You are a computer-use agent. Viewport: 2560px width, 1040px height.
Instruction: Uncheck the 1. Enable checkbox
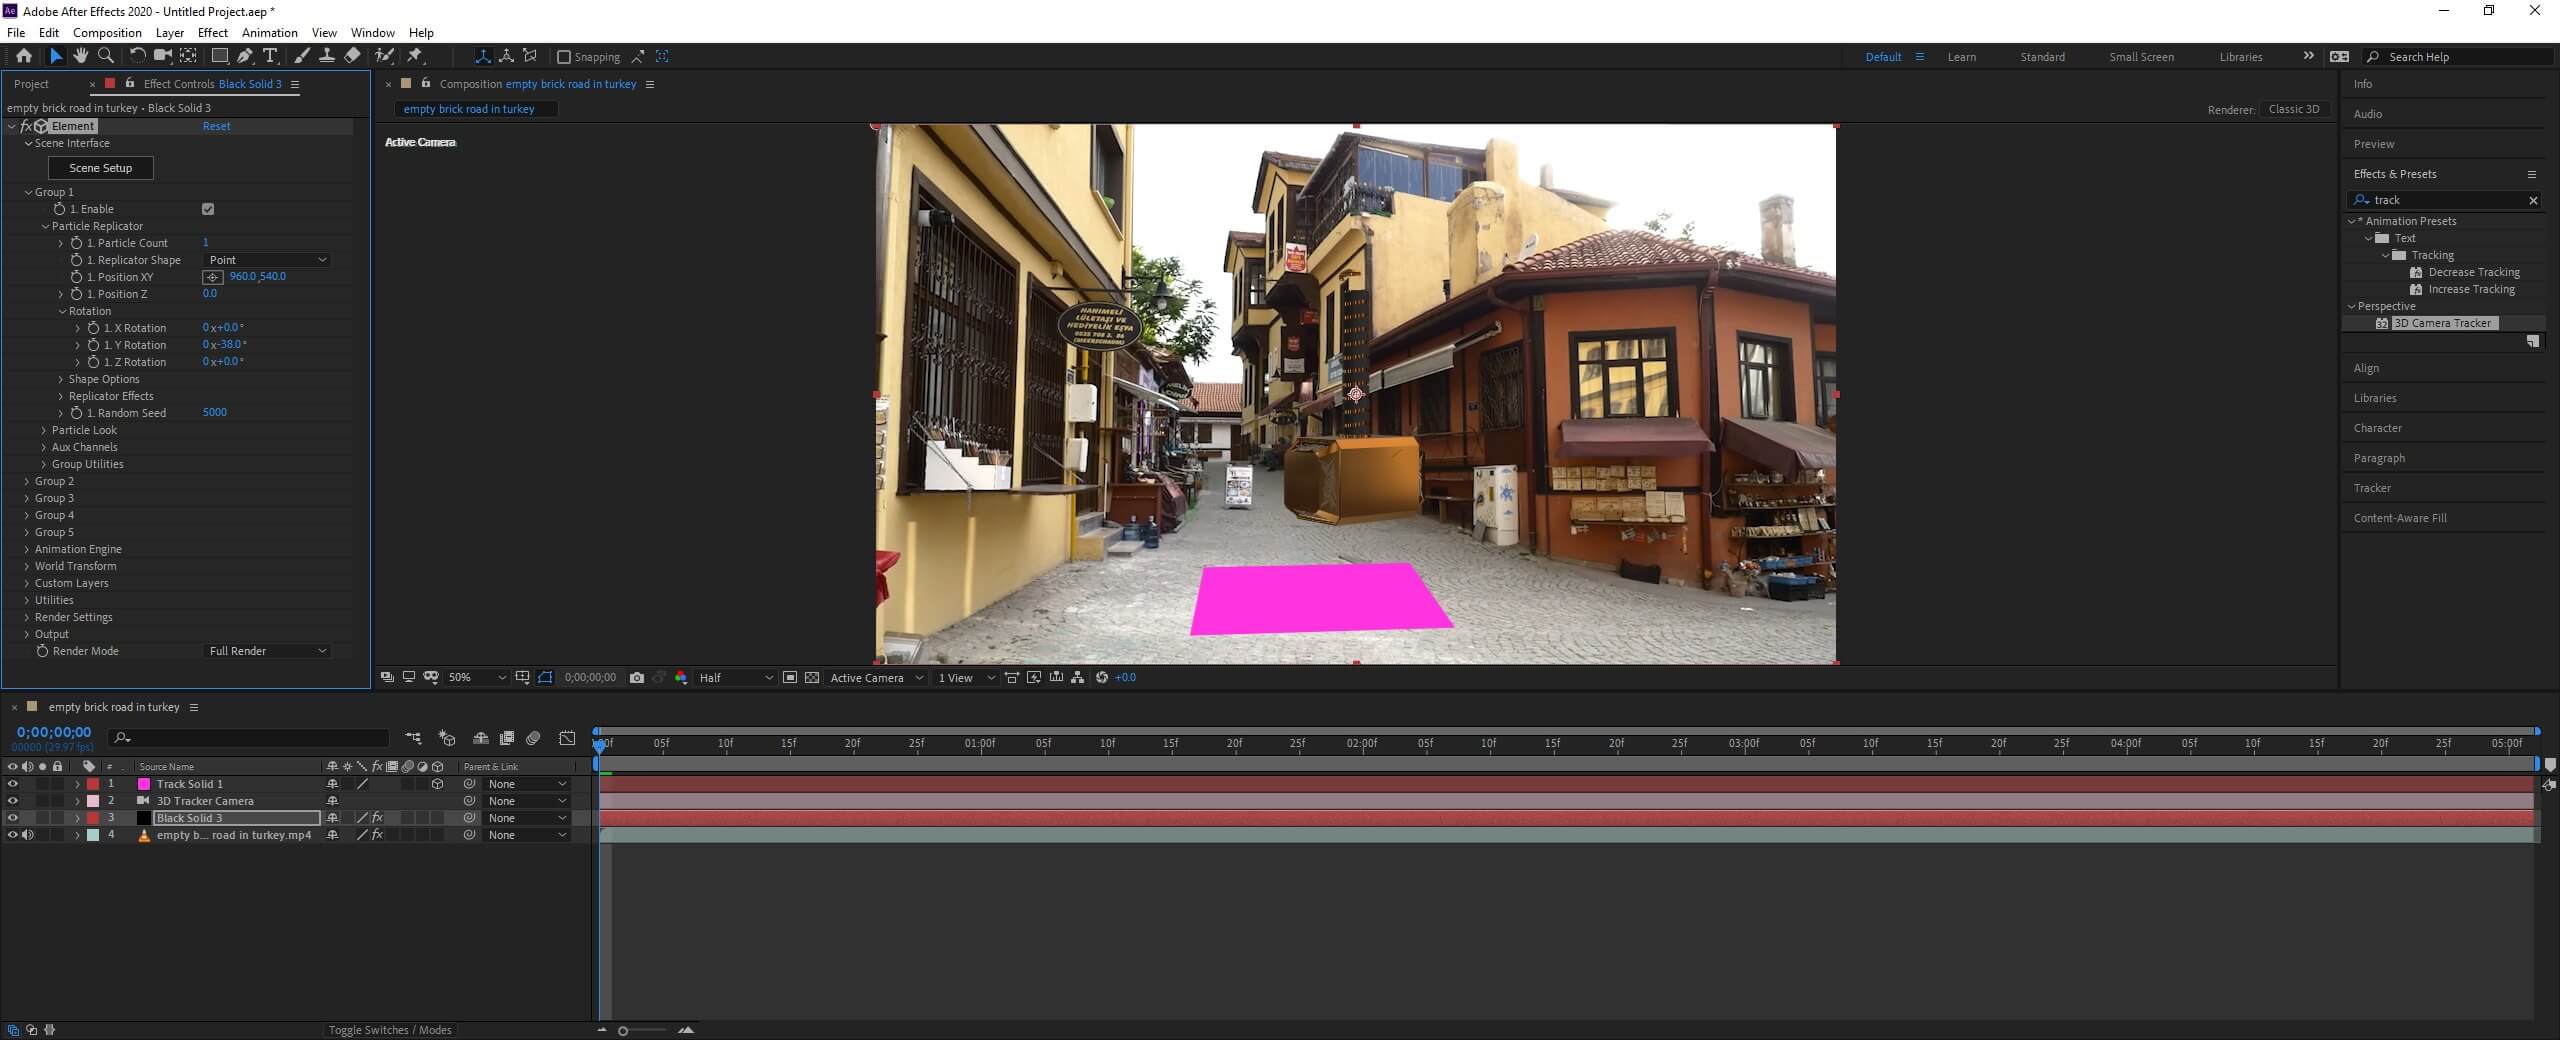click(x=208, y=209)
